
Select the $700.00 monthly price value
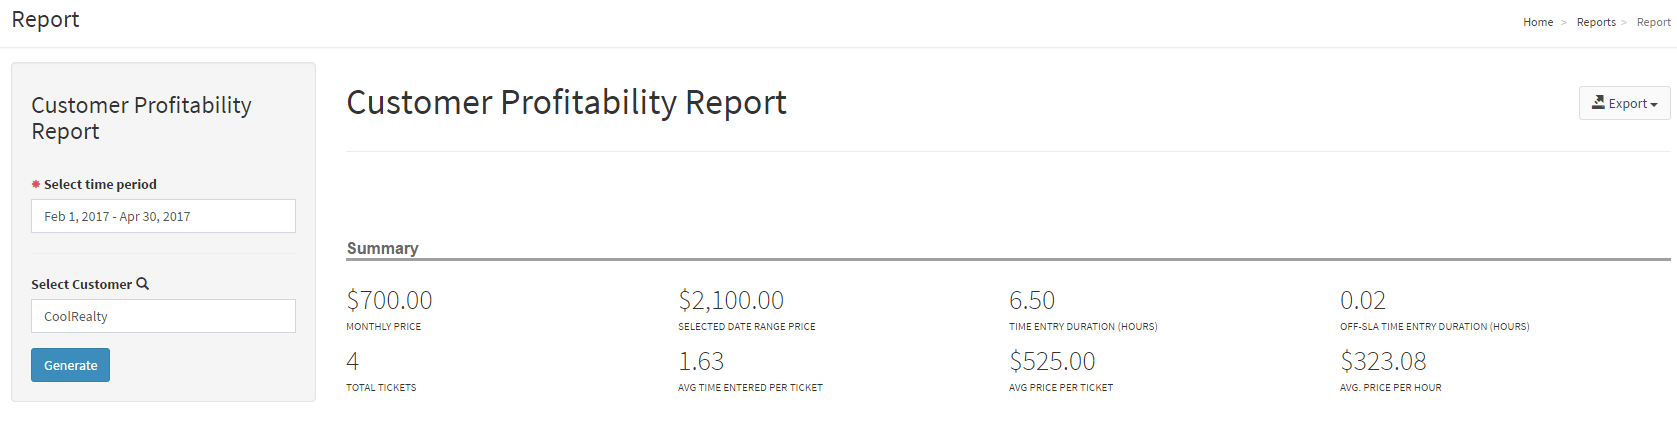pyautogui.click(x=389, y=300)
